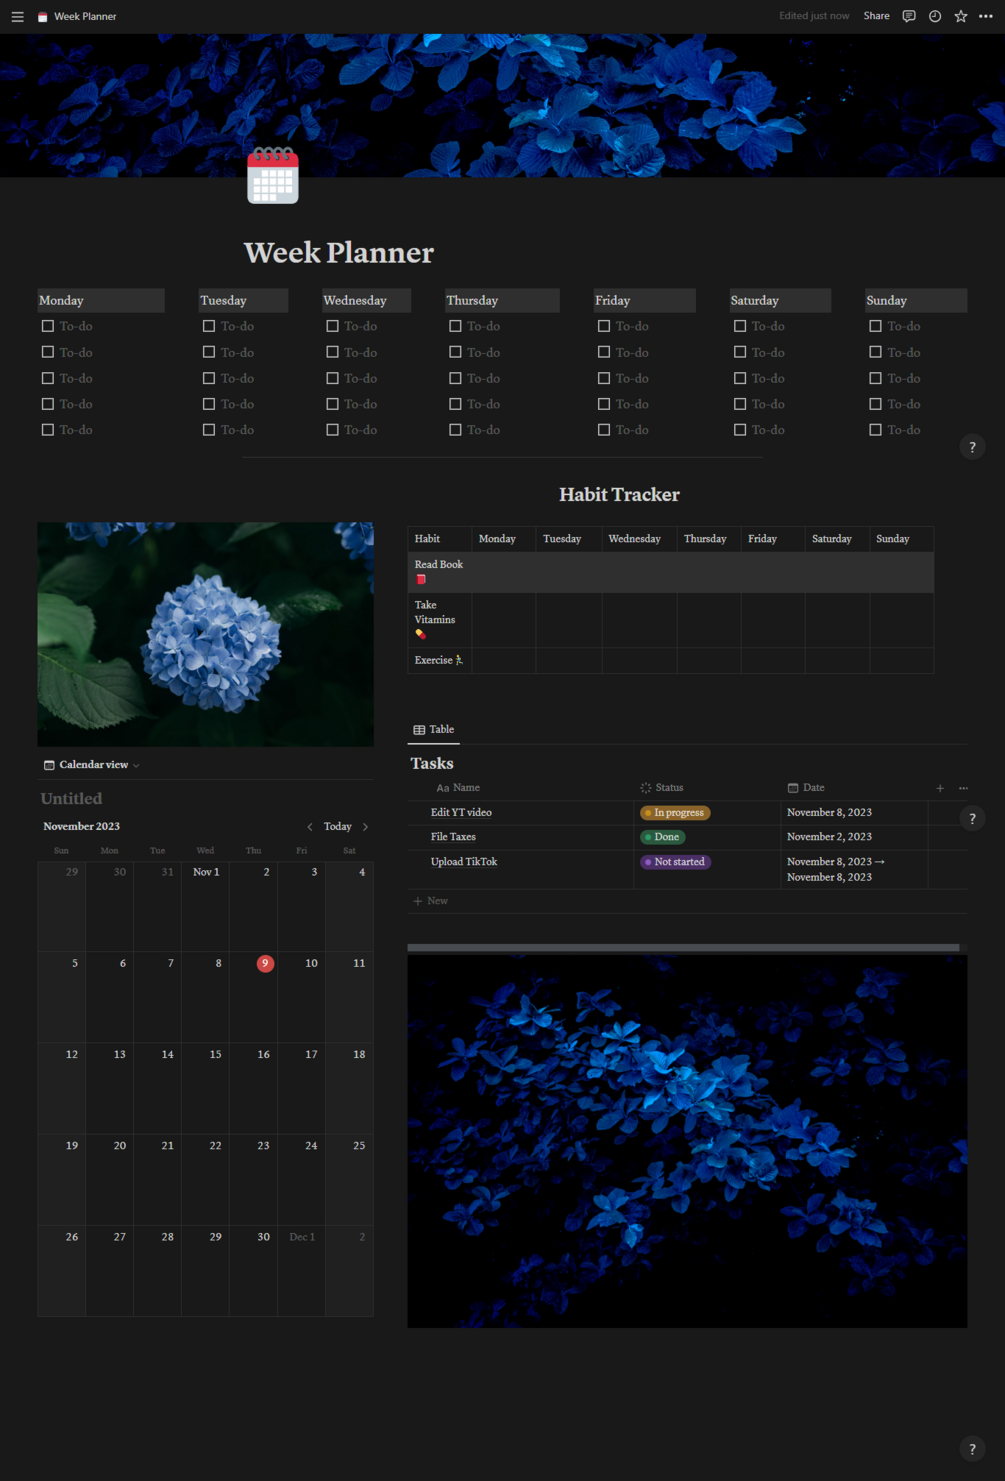Viewport: 1005px width, 1481px height.
Task: Favorite the page with star icon
Action: click(x=961, y=16)
